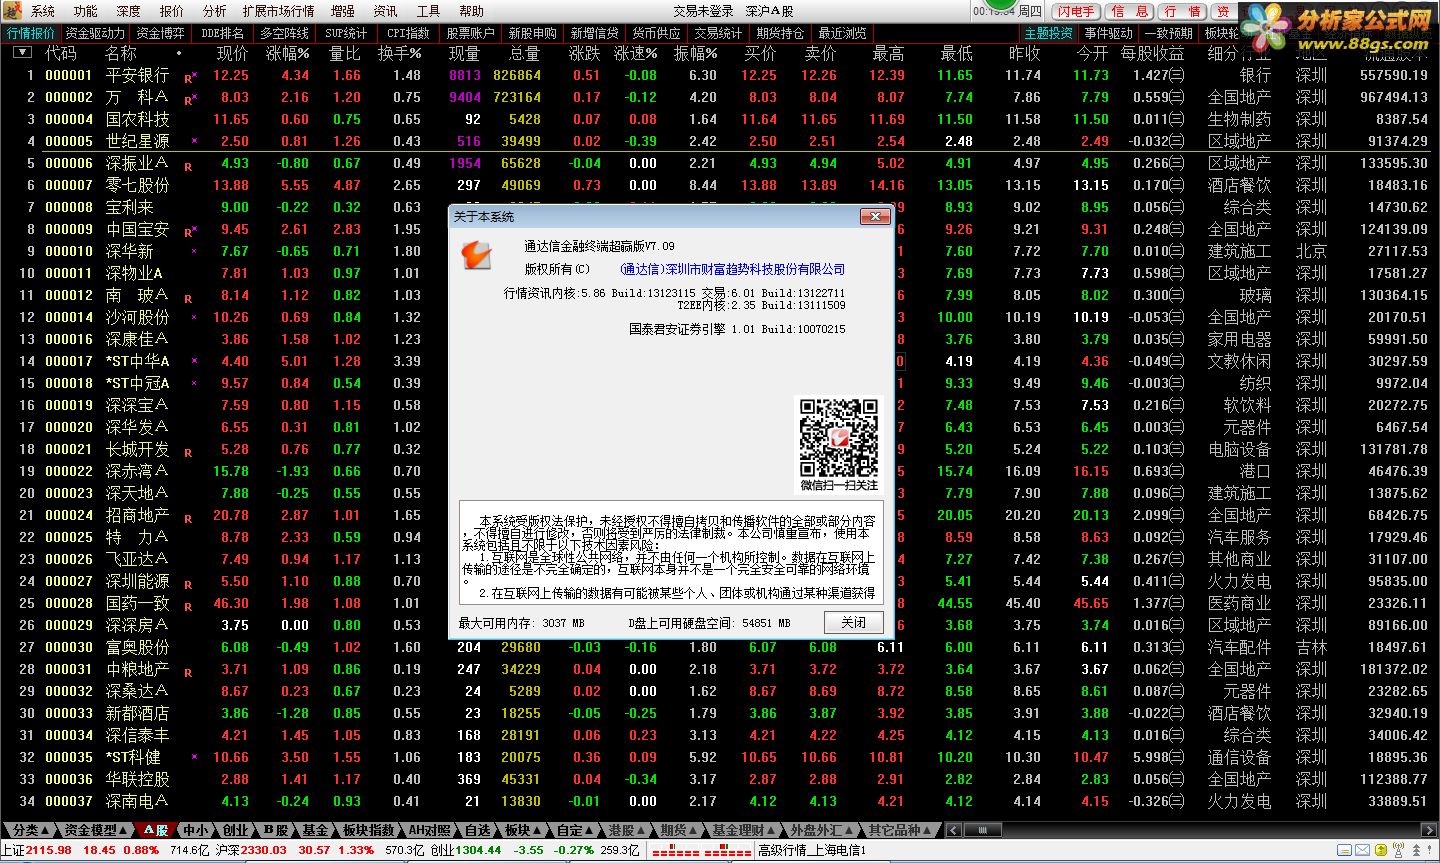Click the double up-arrow status bar icon
The image size is (1440, 863).
1416,850
